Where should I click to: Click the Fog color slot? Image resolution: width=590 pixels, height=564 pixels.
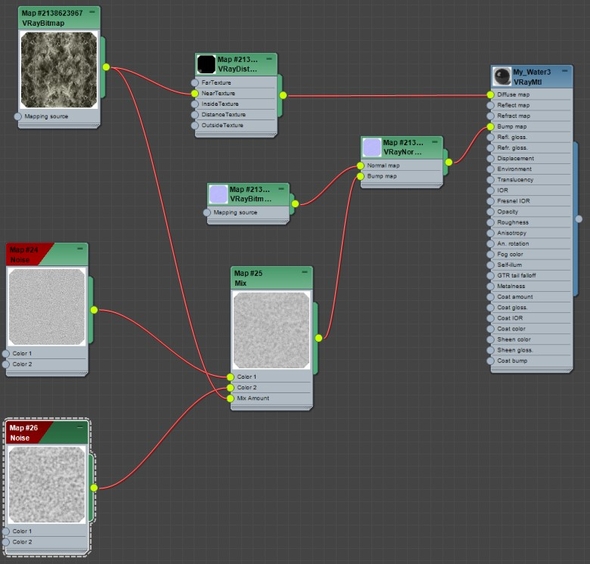pyautogui.click(x=530, y=254)
